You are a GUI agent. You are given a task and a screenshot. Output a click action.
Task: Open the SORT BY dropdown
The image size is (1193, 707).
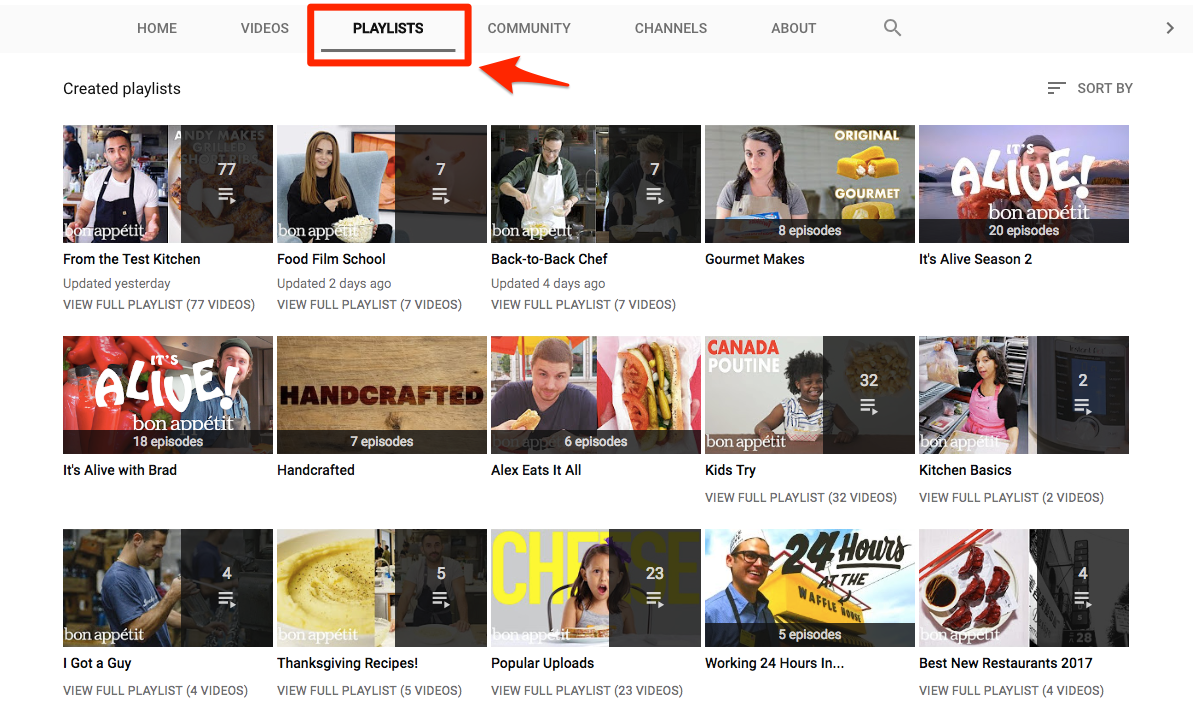(x=1090, y=88)
